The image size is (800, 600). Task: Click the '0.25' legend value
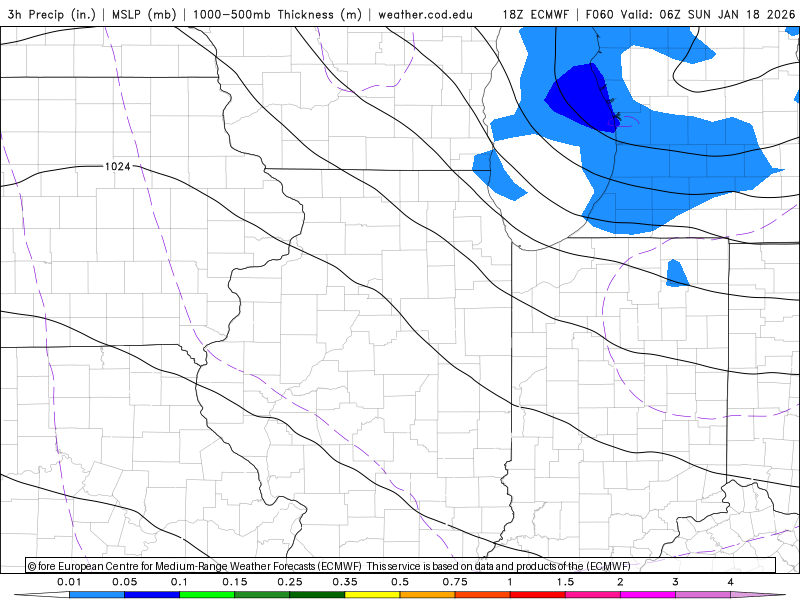[x=290, y=582]
